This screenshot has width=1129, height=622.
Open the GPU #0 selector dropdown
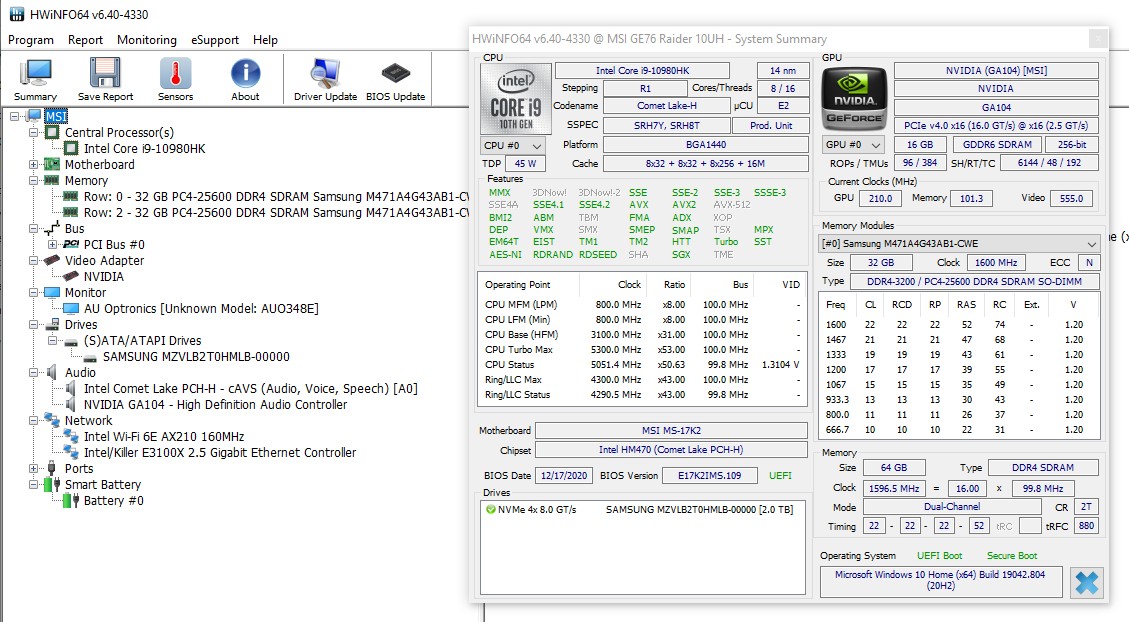[x=853, y=145]
